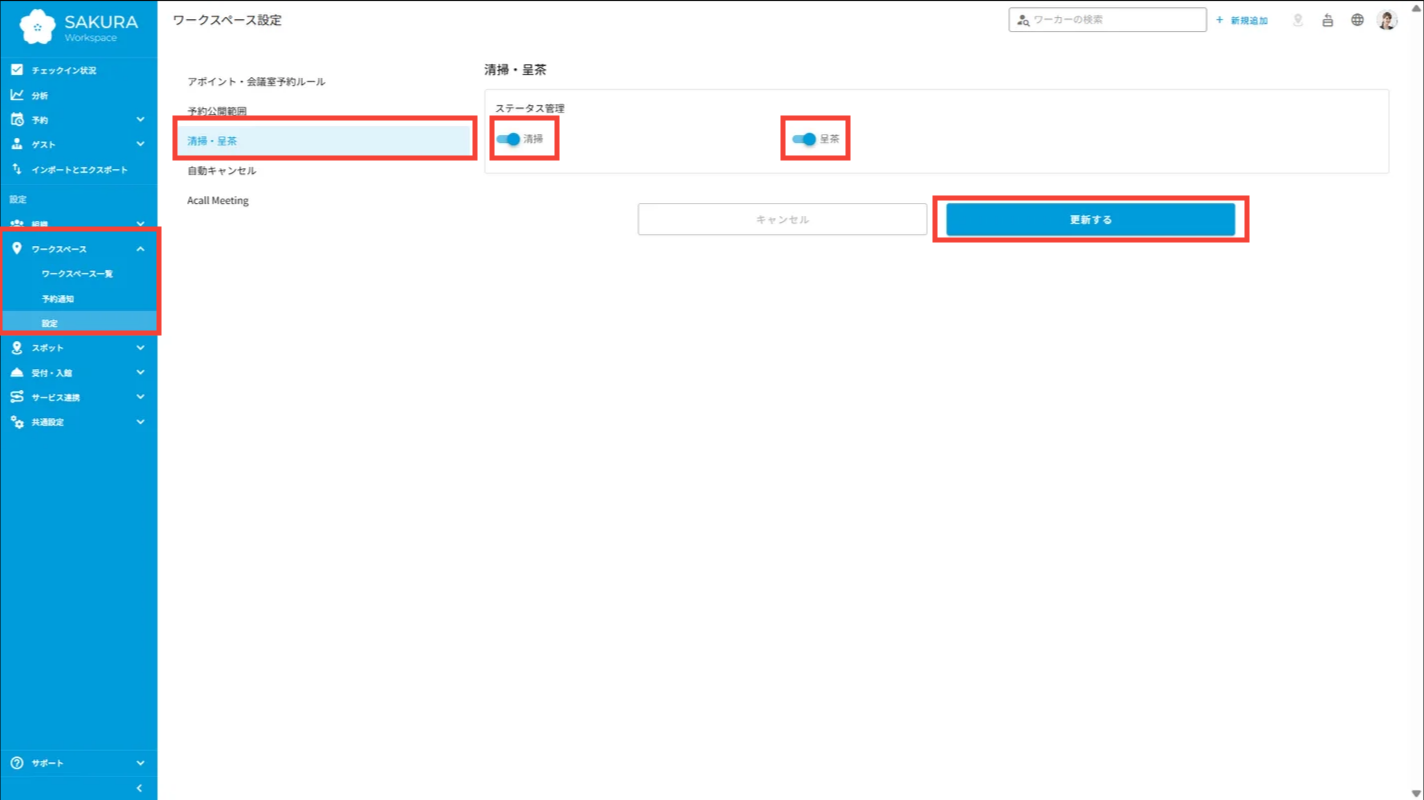Click the サービス連携 integration icon
1424x800 pixels.
pyautogui.click(x=17, y=397)
